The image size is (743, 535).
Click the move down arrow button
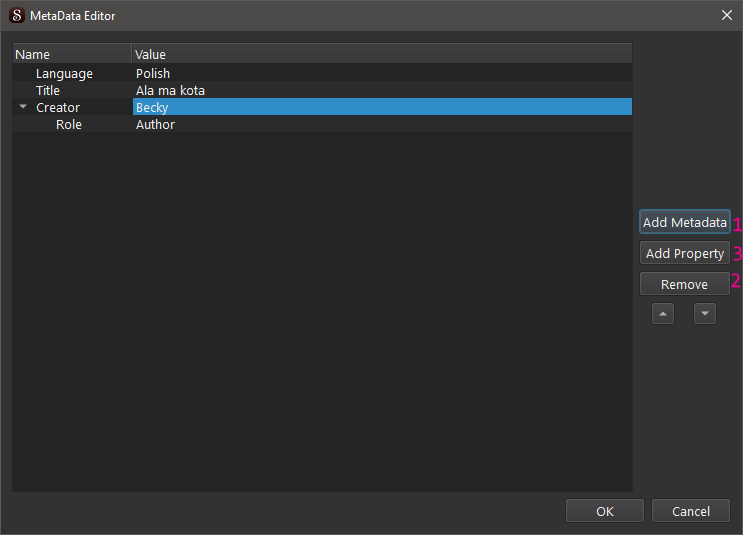705,314
